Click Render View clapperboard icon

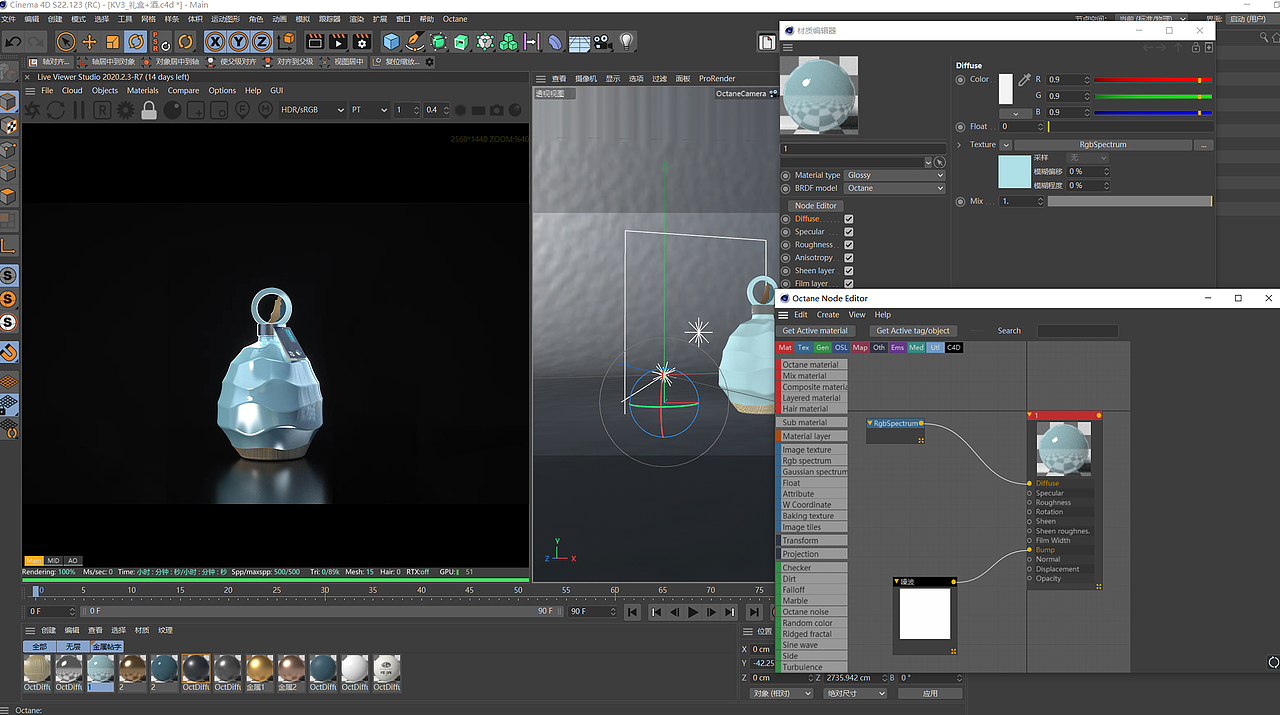315,42
